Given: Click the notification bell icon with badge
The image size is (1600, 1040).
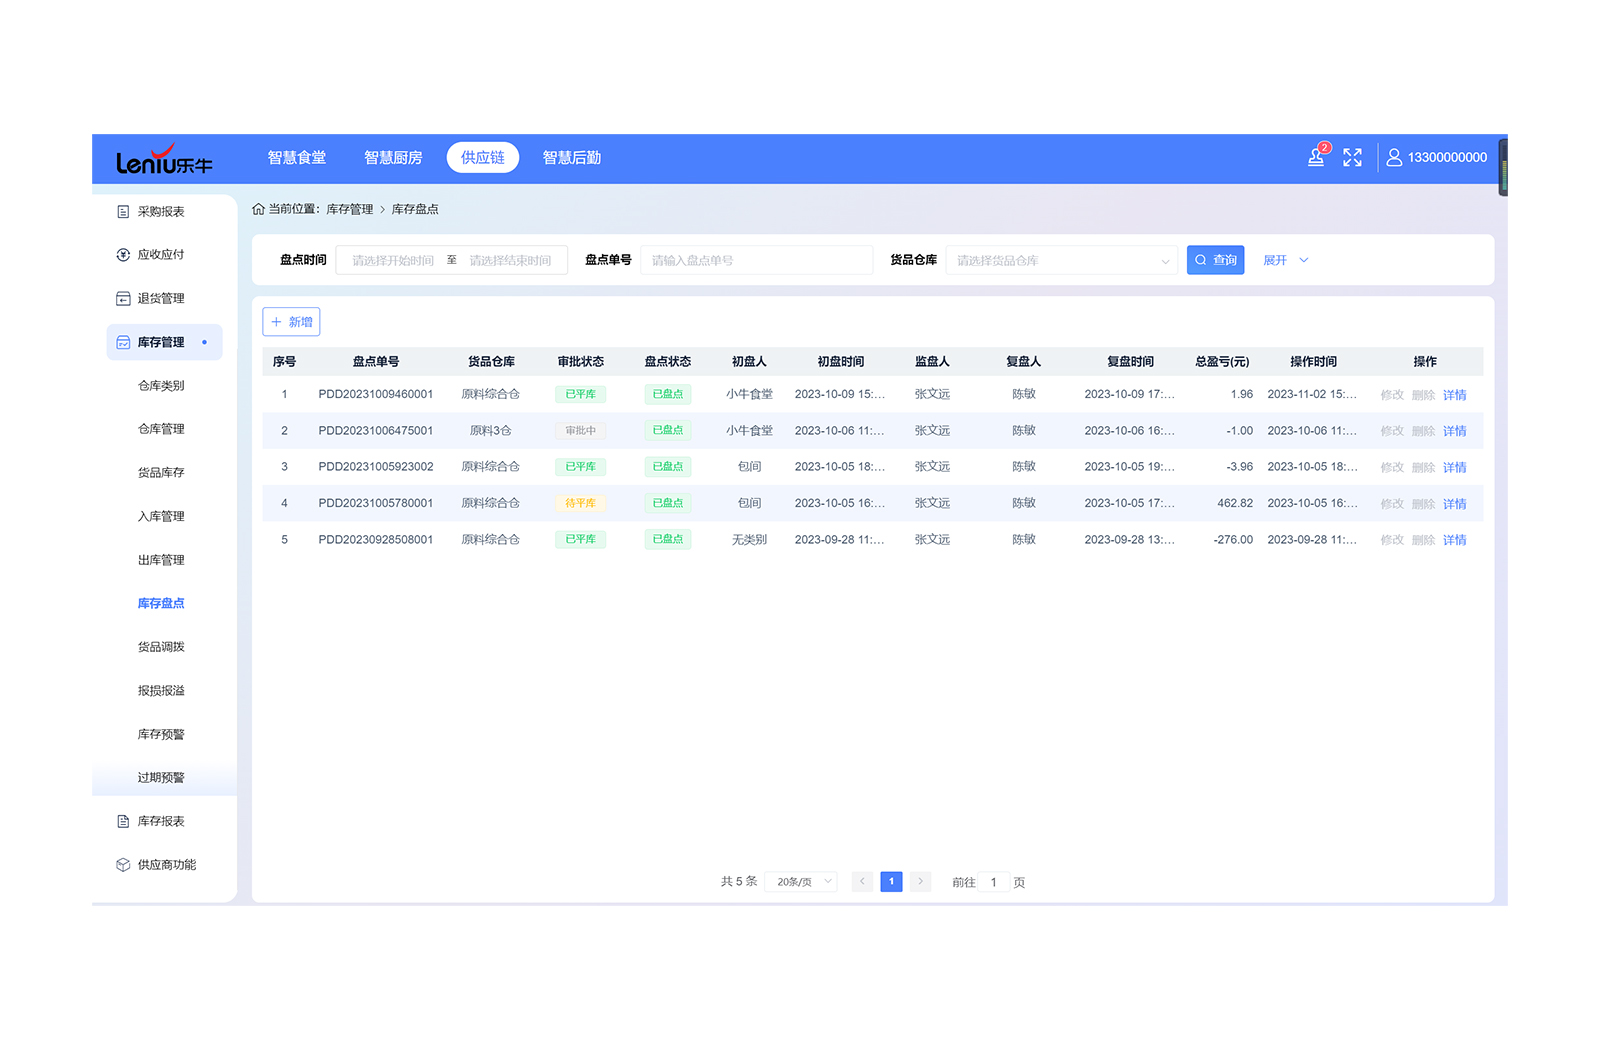Looking at the screenshot, I should coord(1317,157).
